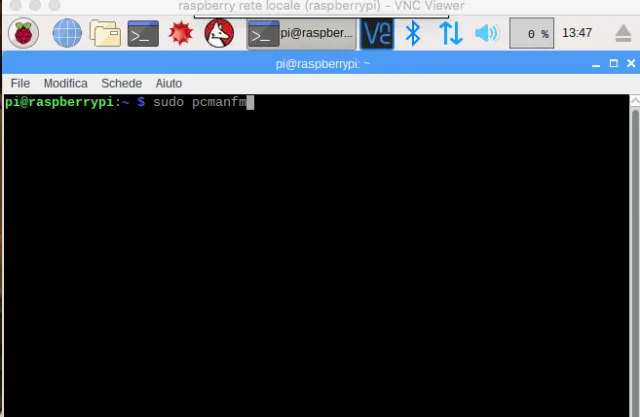
Task: Click the 13:47 clock in the panel
Action: 577,33
